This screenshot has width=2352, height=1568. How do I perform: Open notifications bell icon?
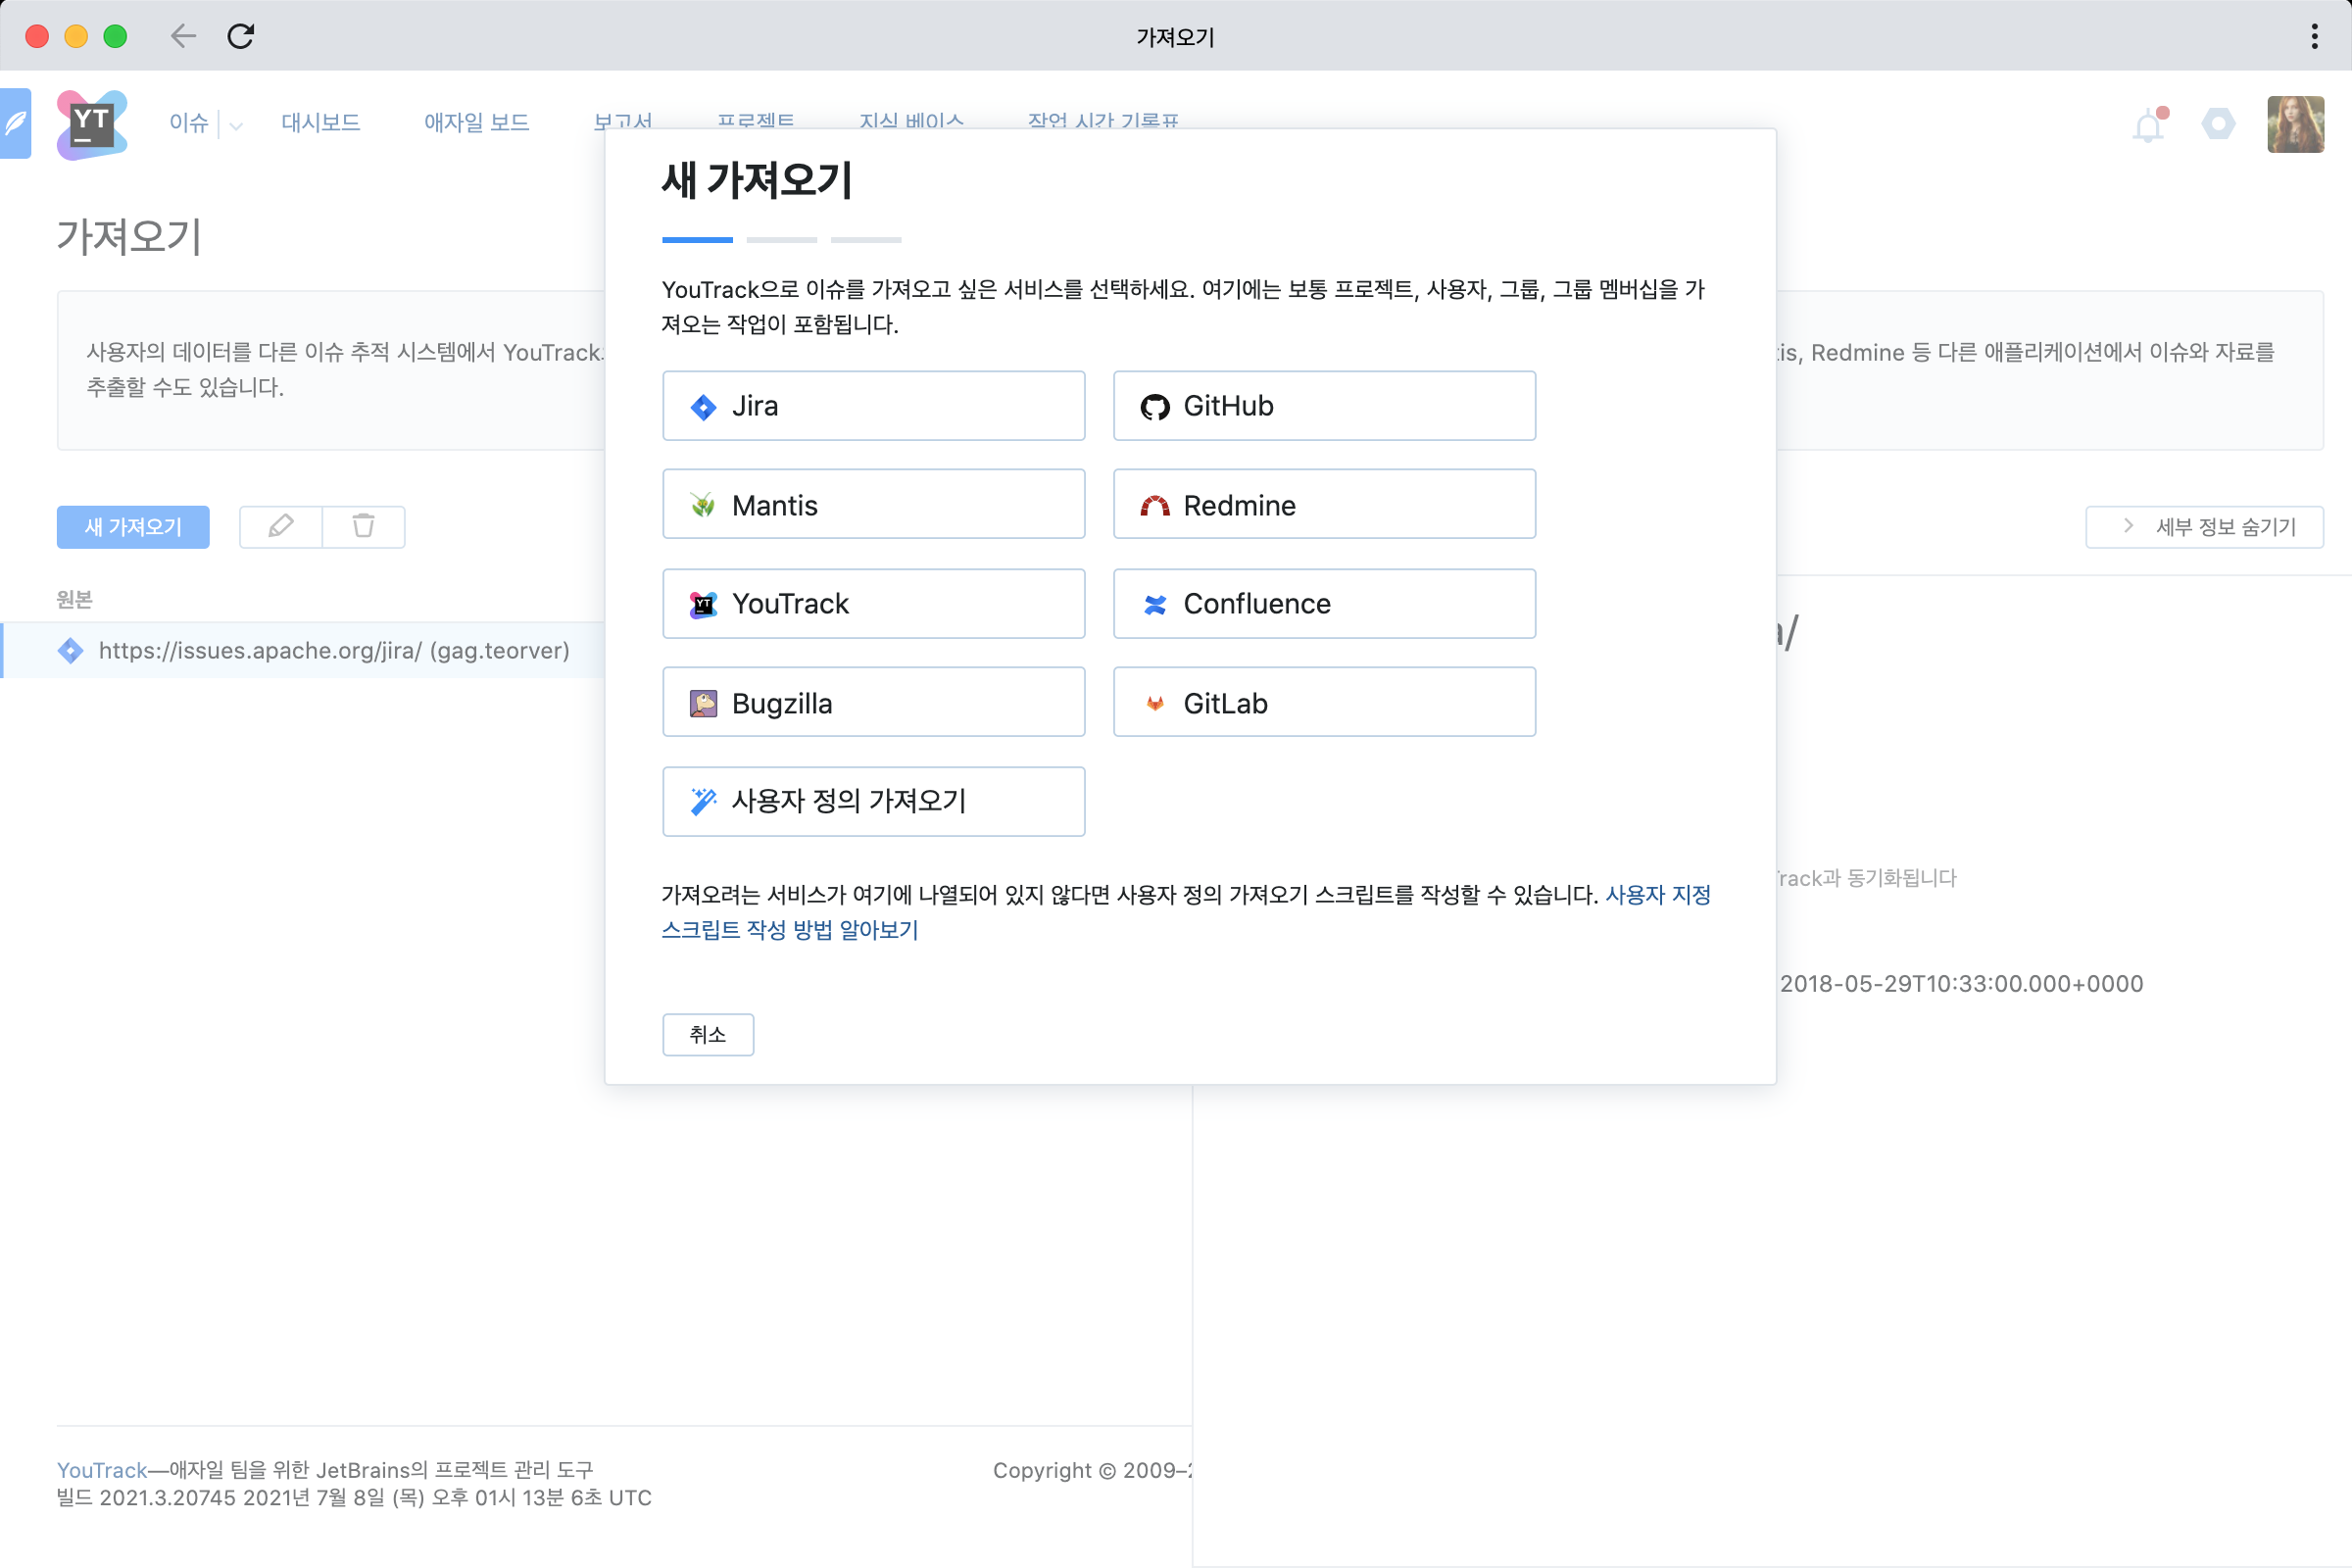click(x=2148, y=125)
